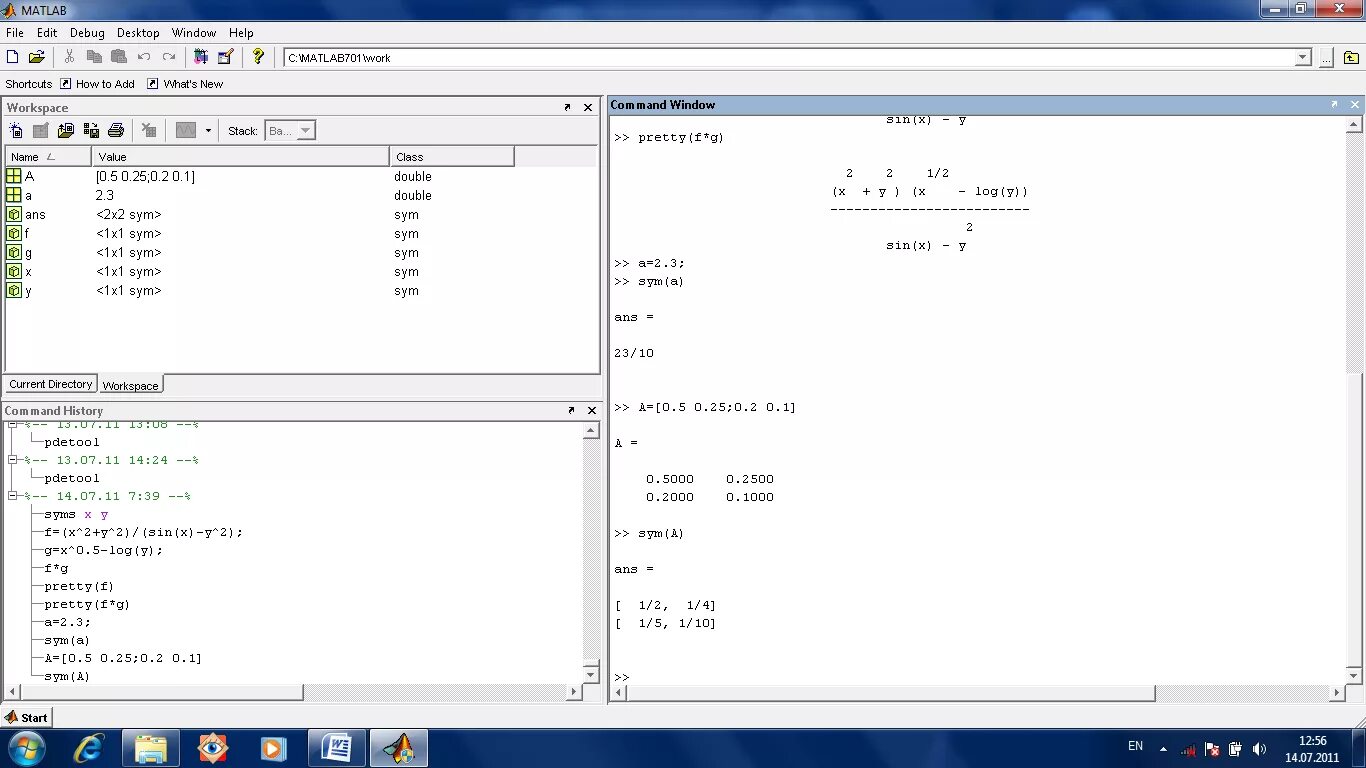1366x768 pixels.
Task: Click the Copy toolbar icon
Action: [94, 57]
